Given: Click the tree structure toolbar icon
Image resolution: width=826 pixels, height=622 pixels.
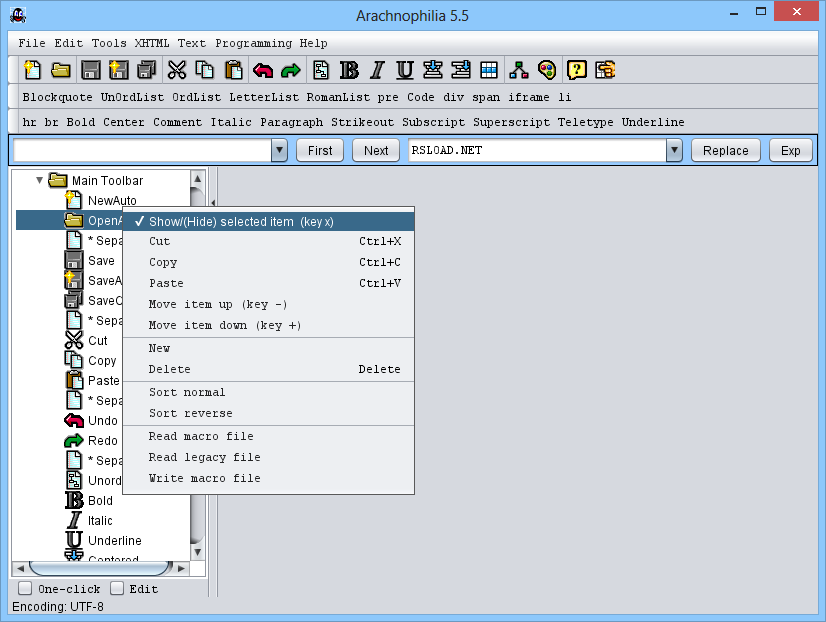Looking at the screenshot, I should (x=519, y=70).
